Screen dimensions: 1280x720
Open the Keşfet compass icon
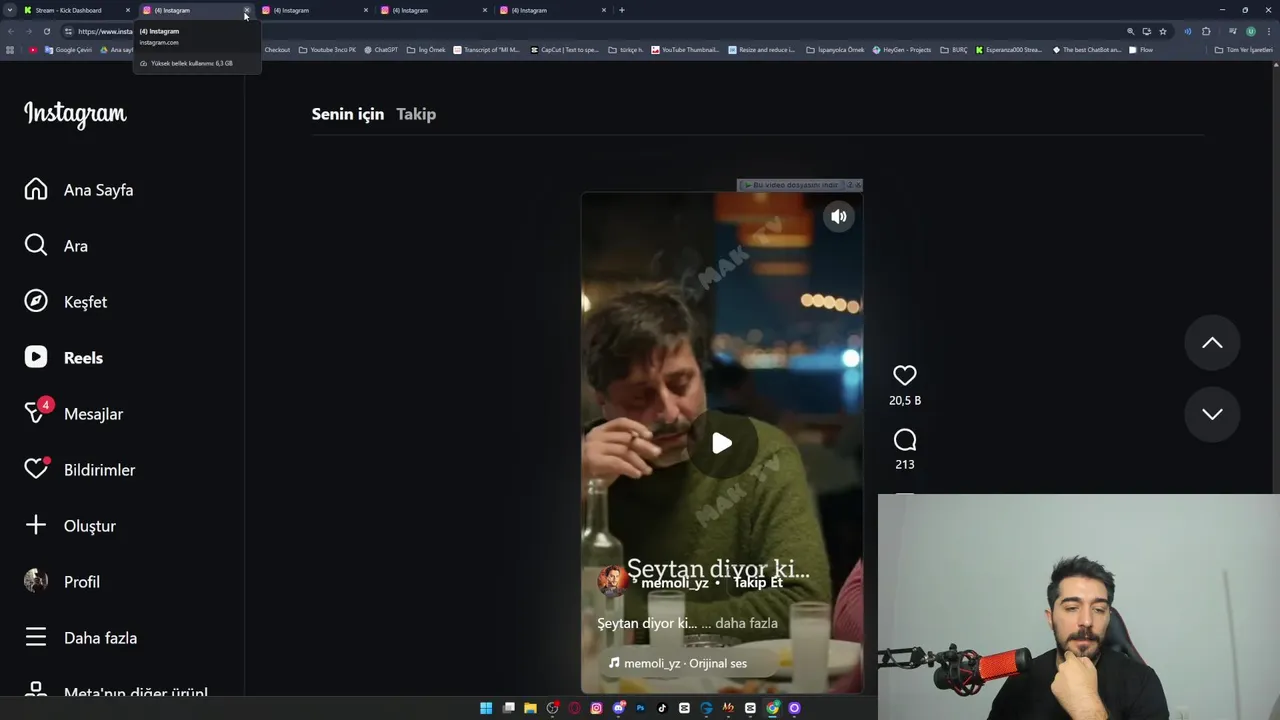click(36, 302)
